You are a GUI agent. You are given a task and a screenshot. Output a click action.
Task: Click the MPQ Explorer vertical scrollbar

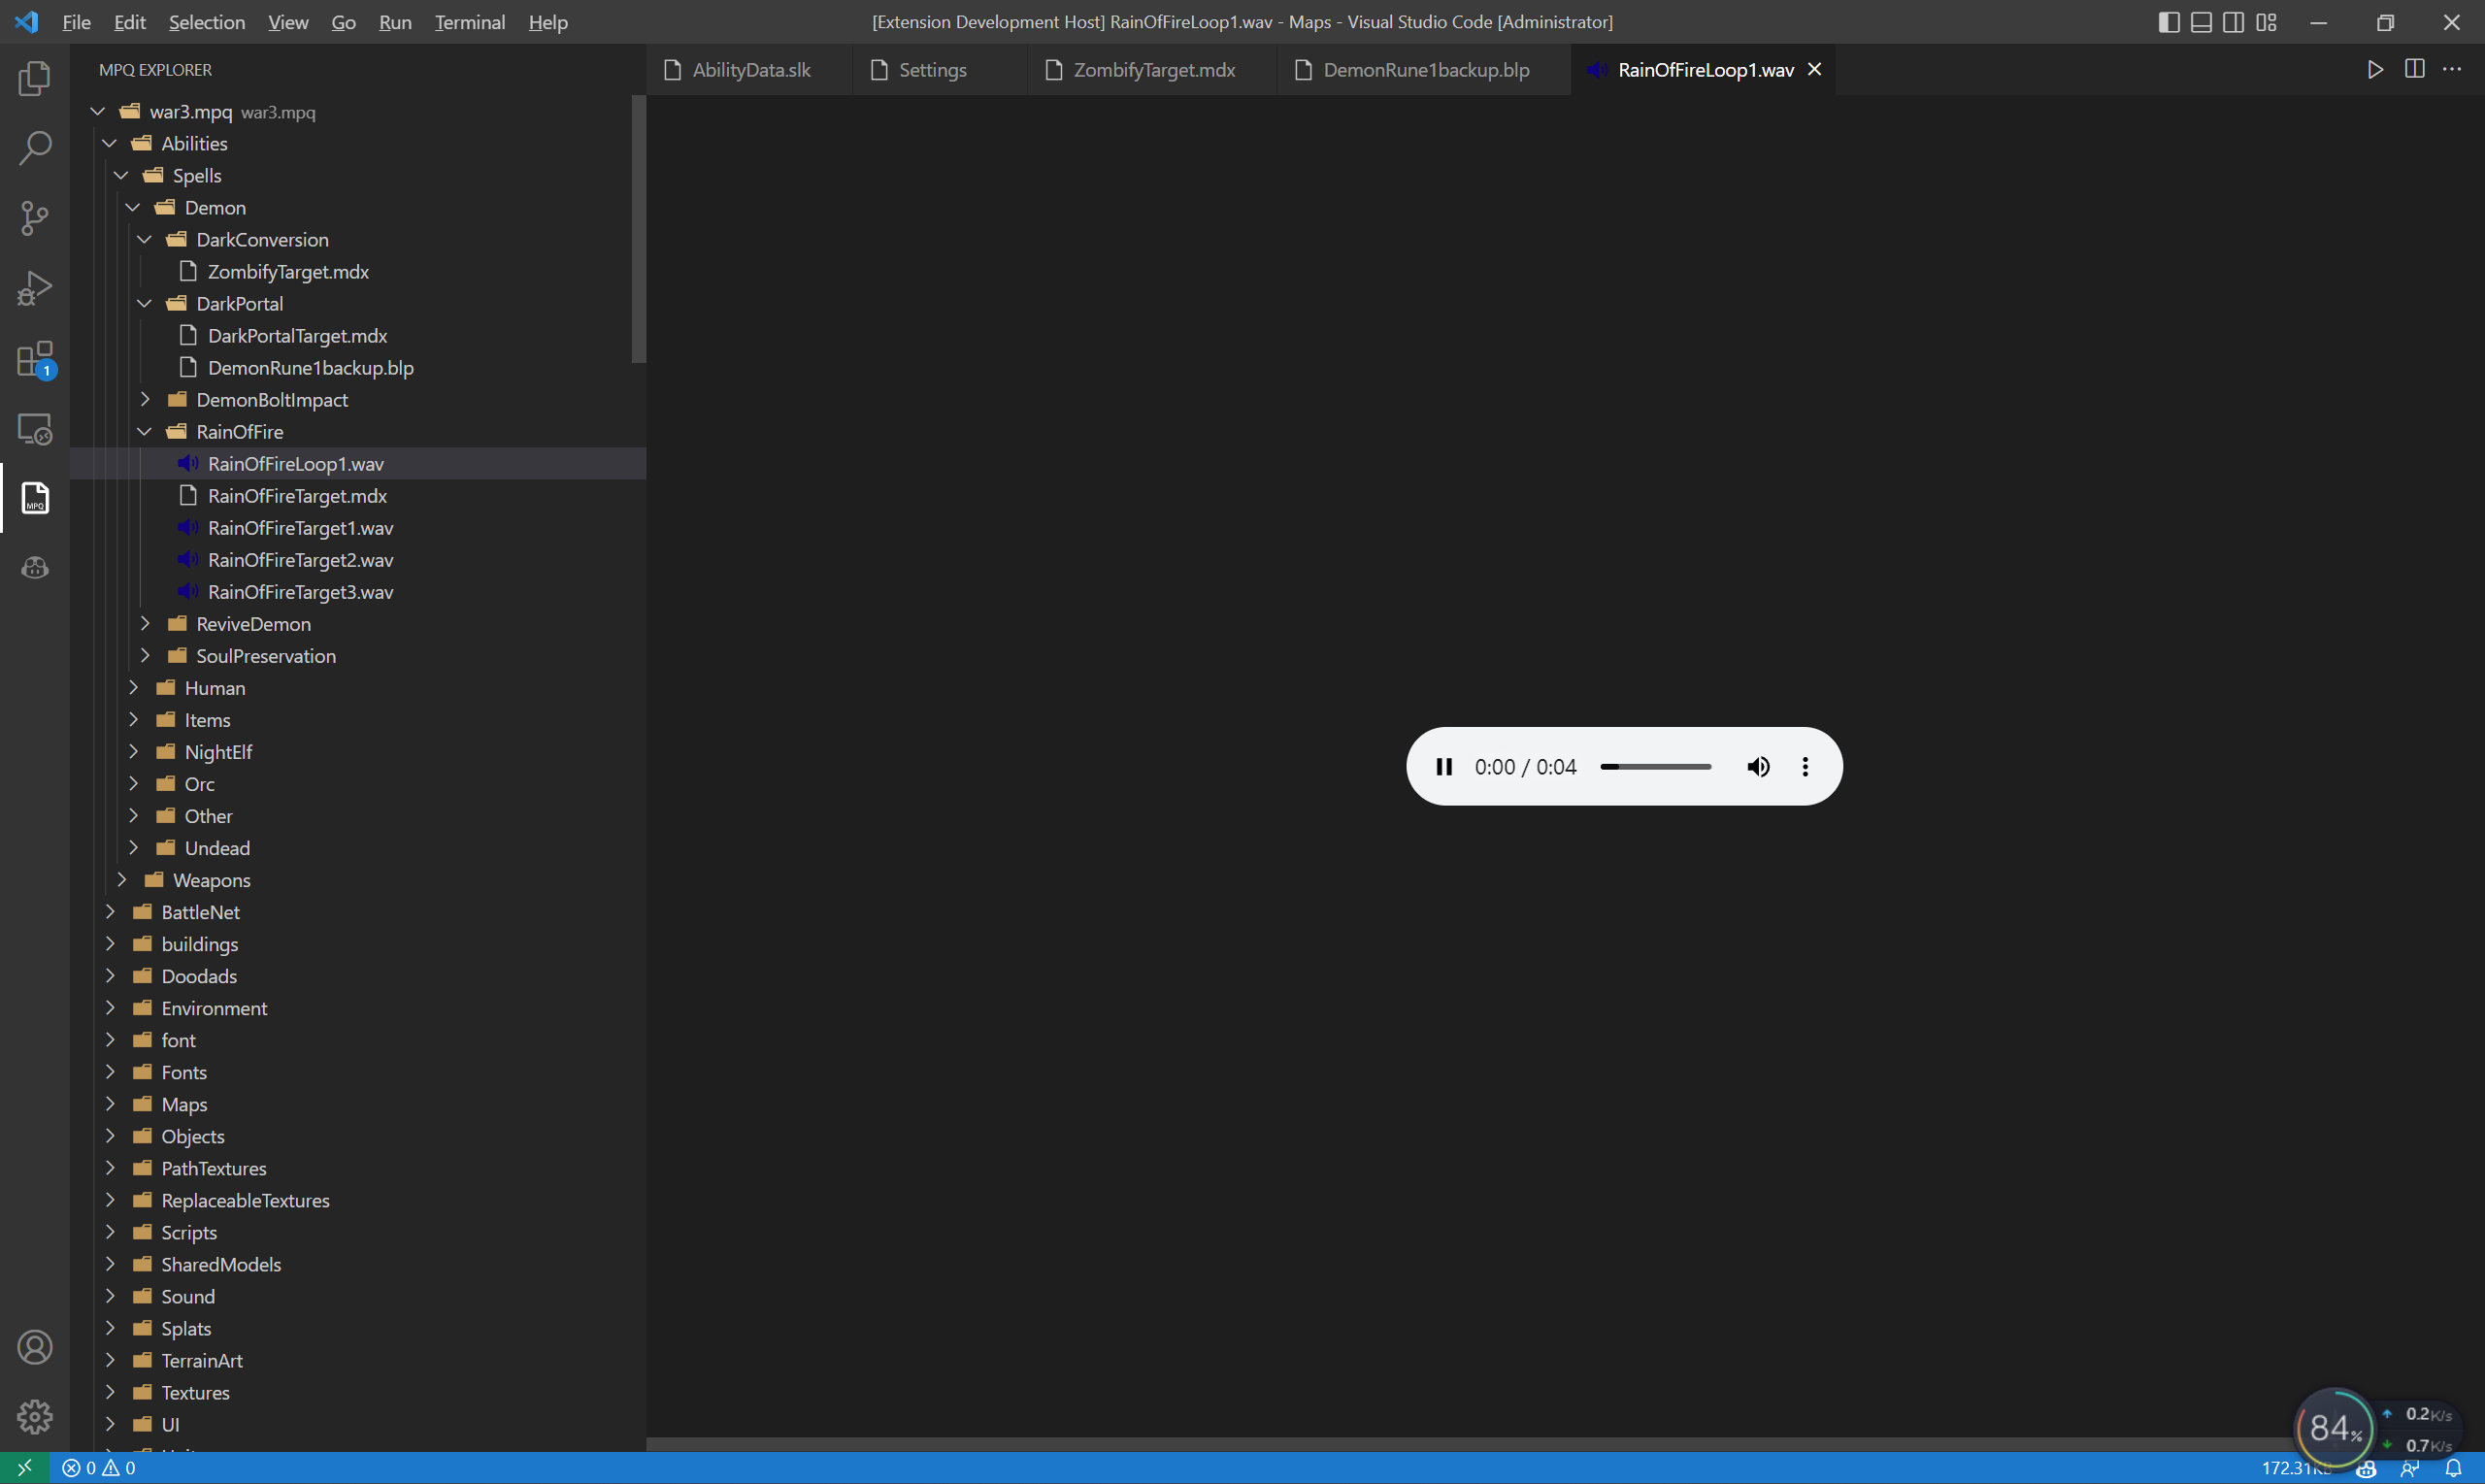639,229
